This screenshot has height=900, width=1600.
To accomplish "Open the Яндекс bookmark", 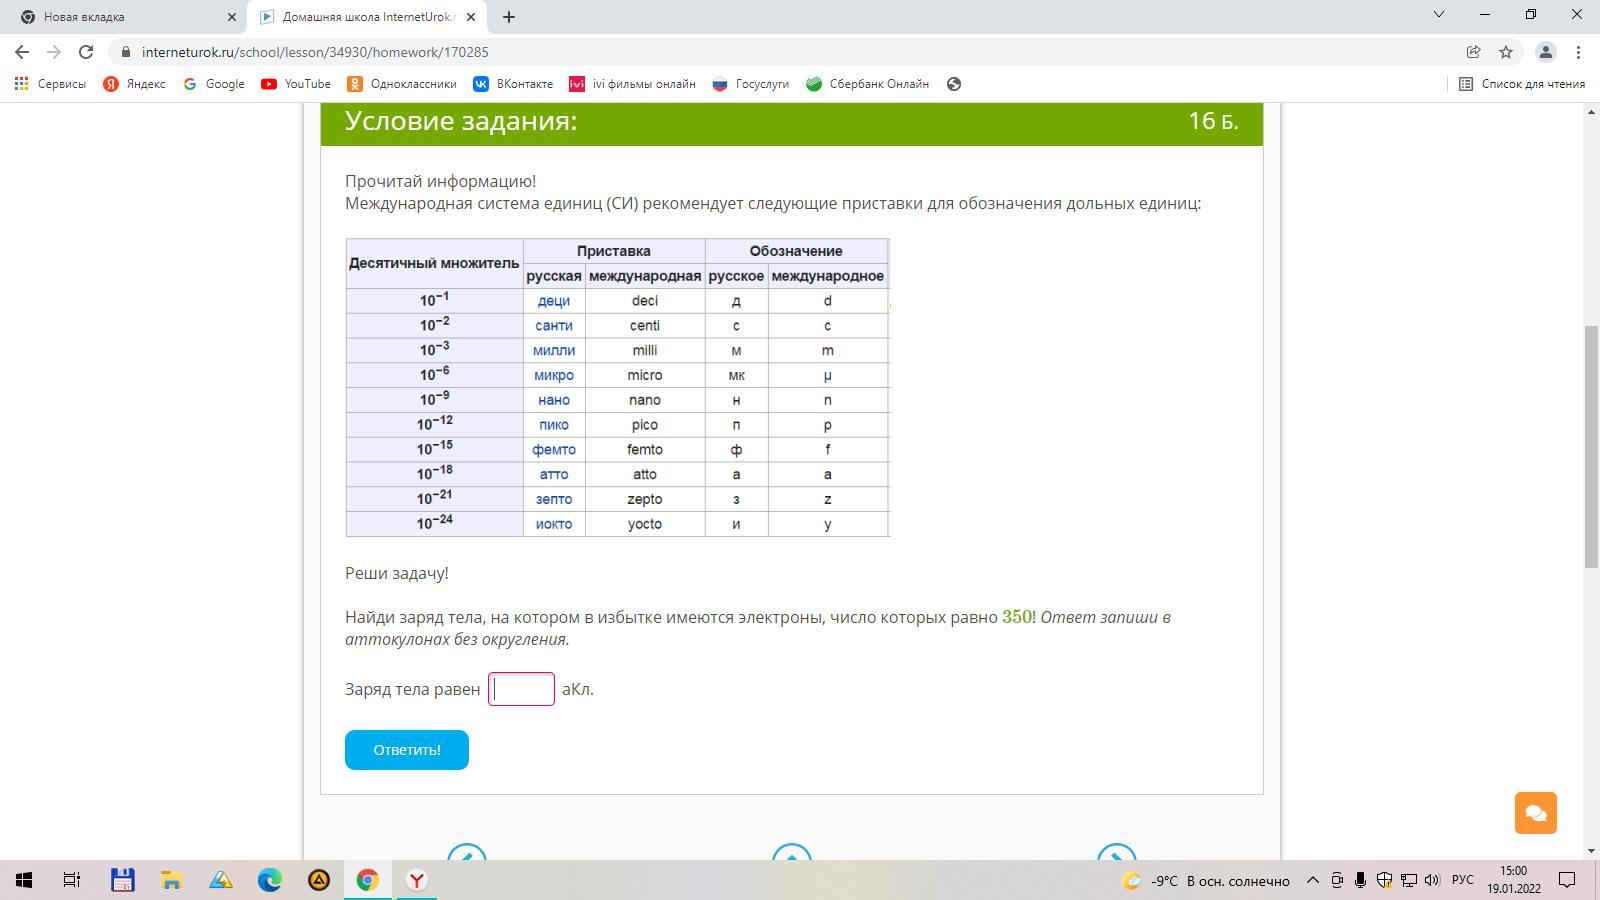I will [134, 84].
